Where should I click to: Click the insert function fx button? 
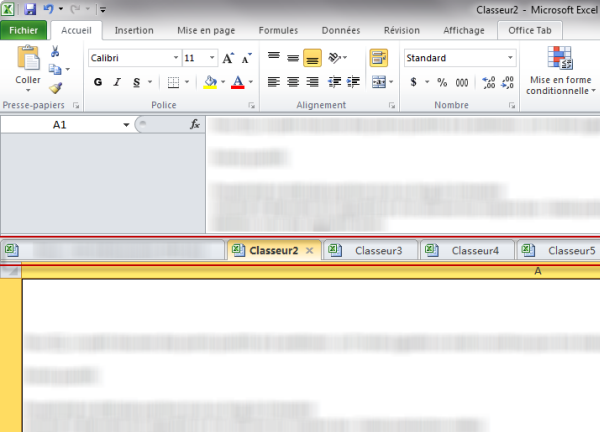coord(195,124)
